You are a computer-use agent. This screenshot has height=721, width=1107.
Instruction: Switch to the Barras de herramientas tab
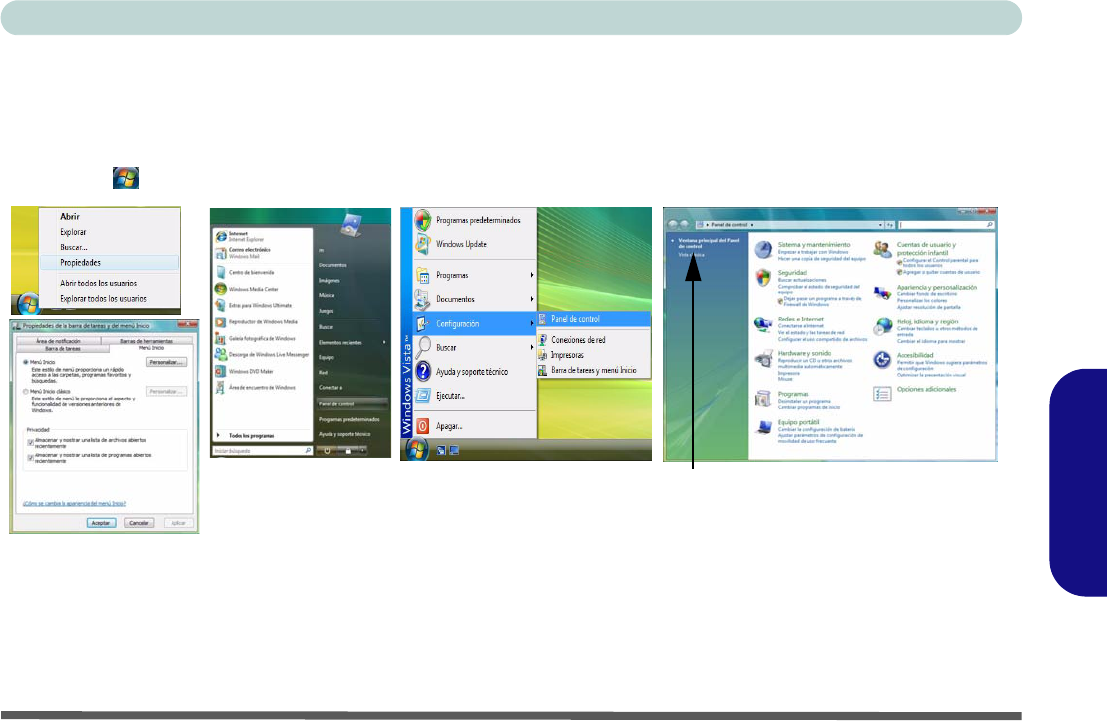click(x=146, y=340)
